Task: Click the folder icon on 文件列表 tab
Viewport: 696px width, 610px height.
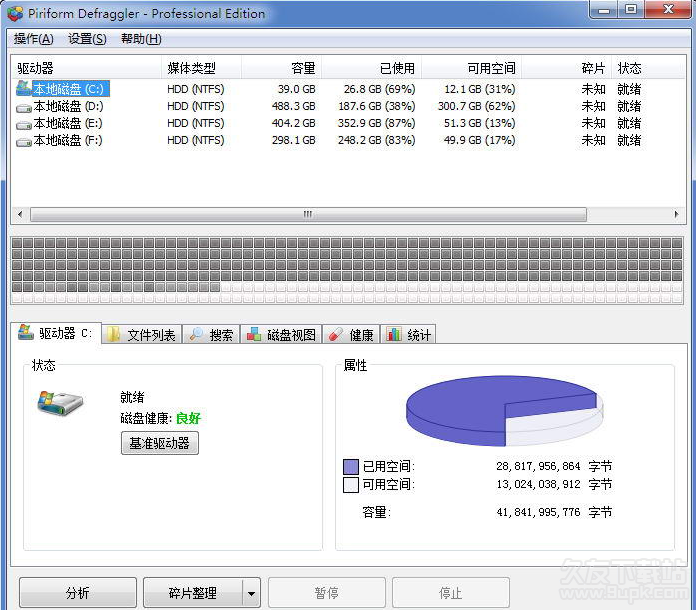Action: (x=114, y=334)
